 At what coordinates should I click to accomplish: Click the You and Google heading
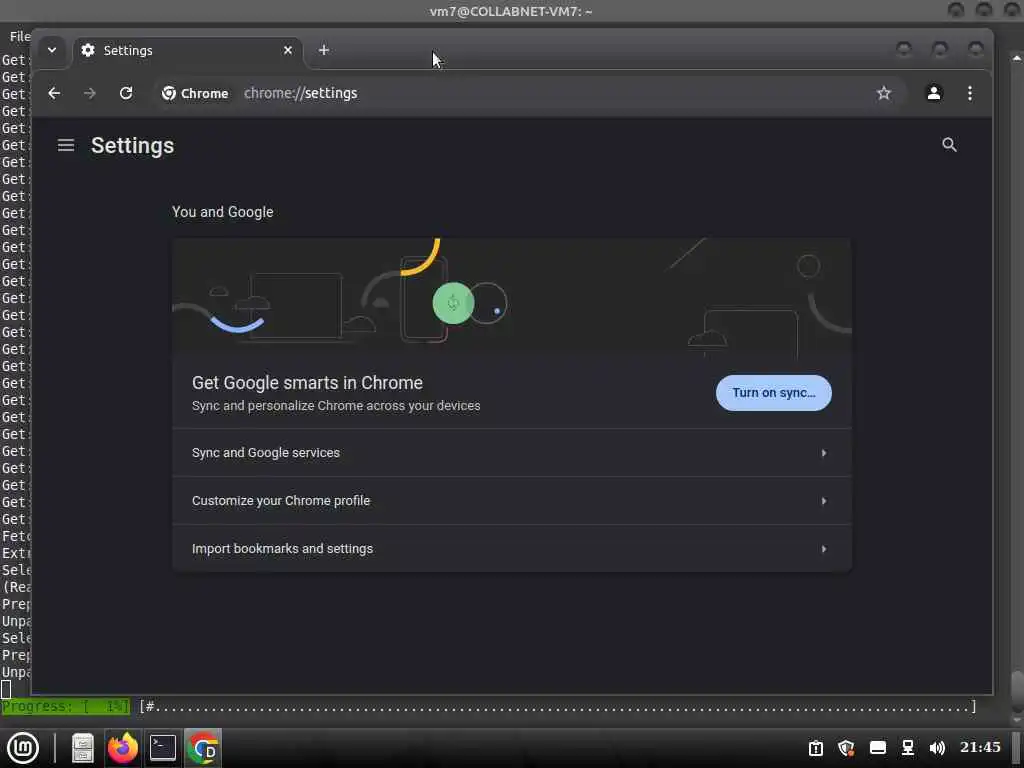223,212
